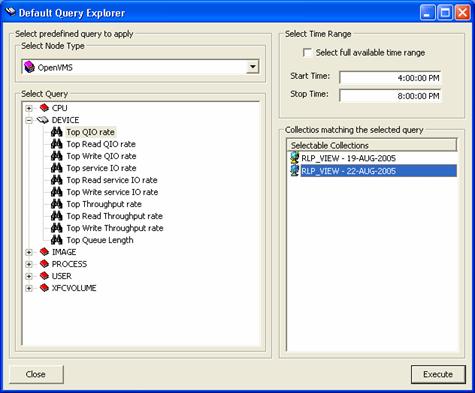The height and width of the screenshot is (393, 475).
Task: Click the Execute button
Action: (x=438, y=374)
